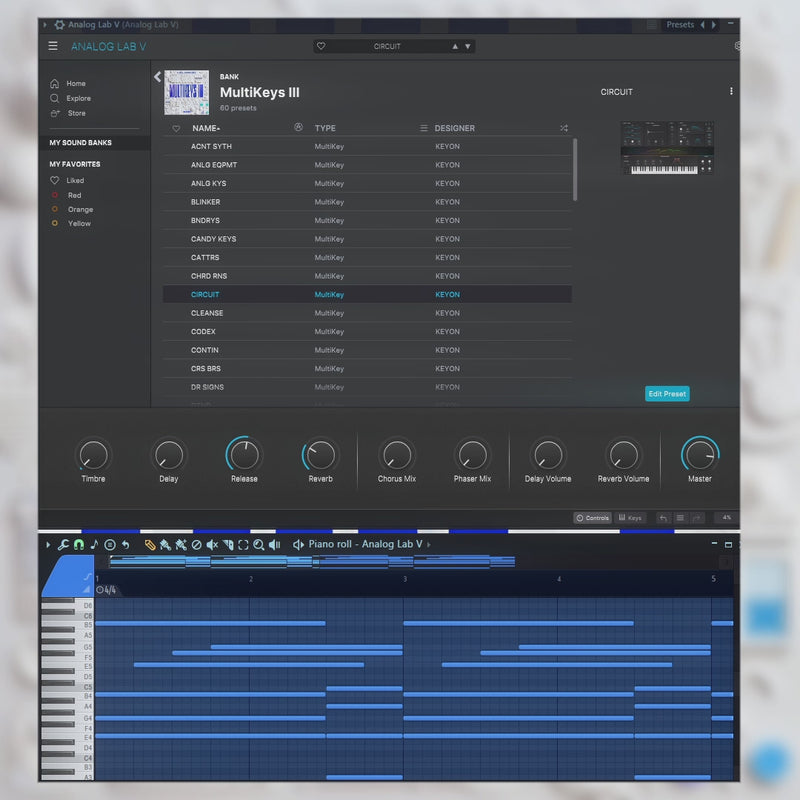
Task: Turn up the Master knob
Action: pos(699,455)
